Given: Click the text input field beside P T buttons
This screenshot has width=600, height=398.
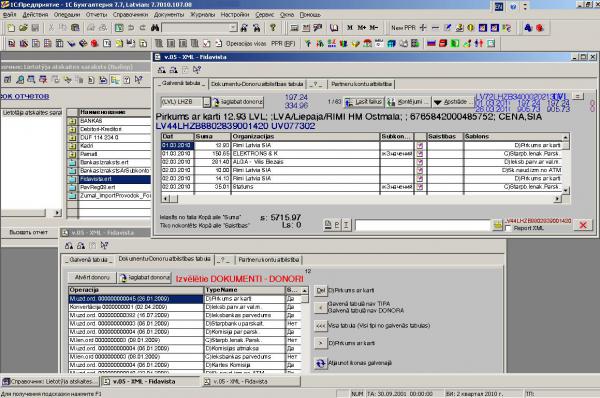Looking at the screenshot, I should [x=422, y=225].
